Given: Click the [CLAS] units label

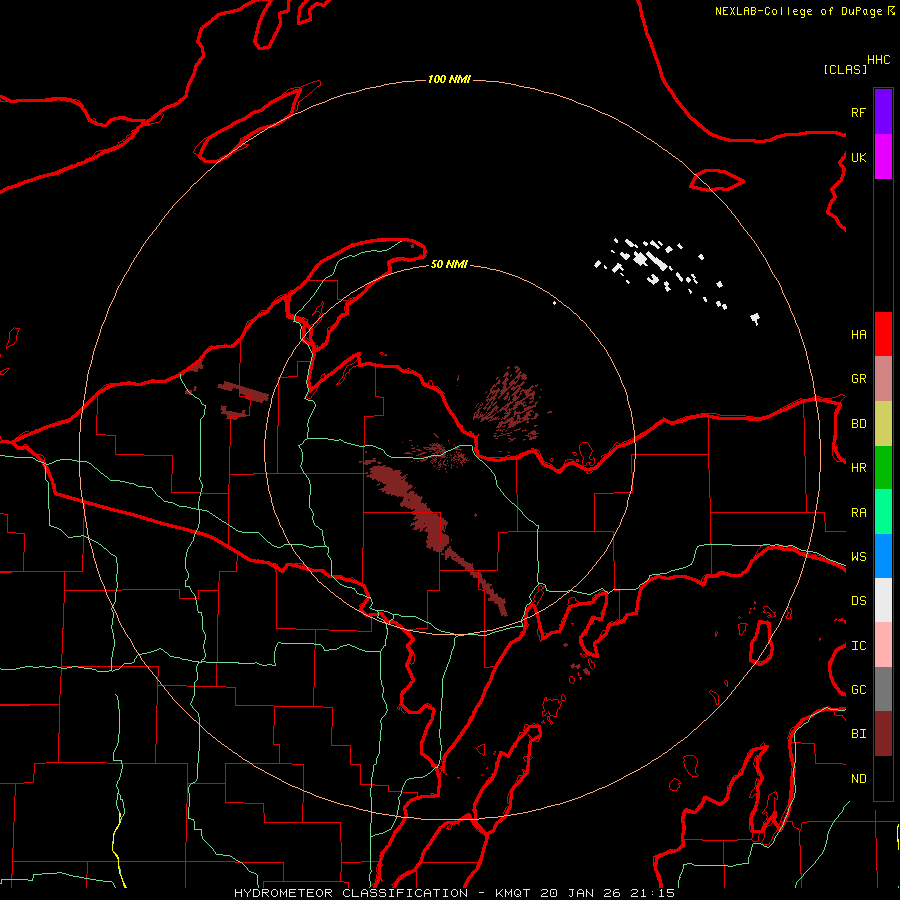Looking at the screenshot, I should (845, 69).
